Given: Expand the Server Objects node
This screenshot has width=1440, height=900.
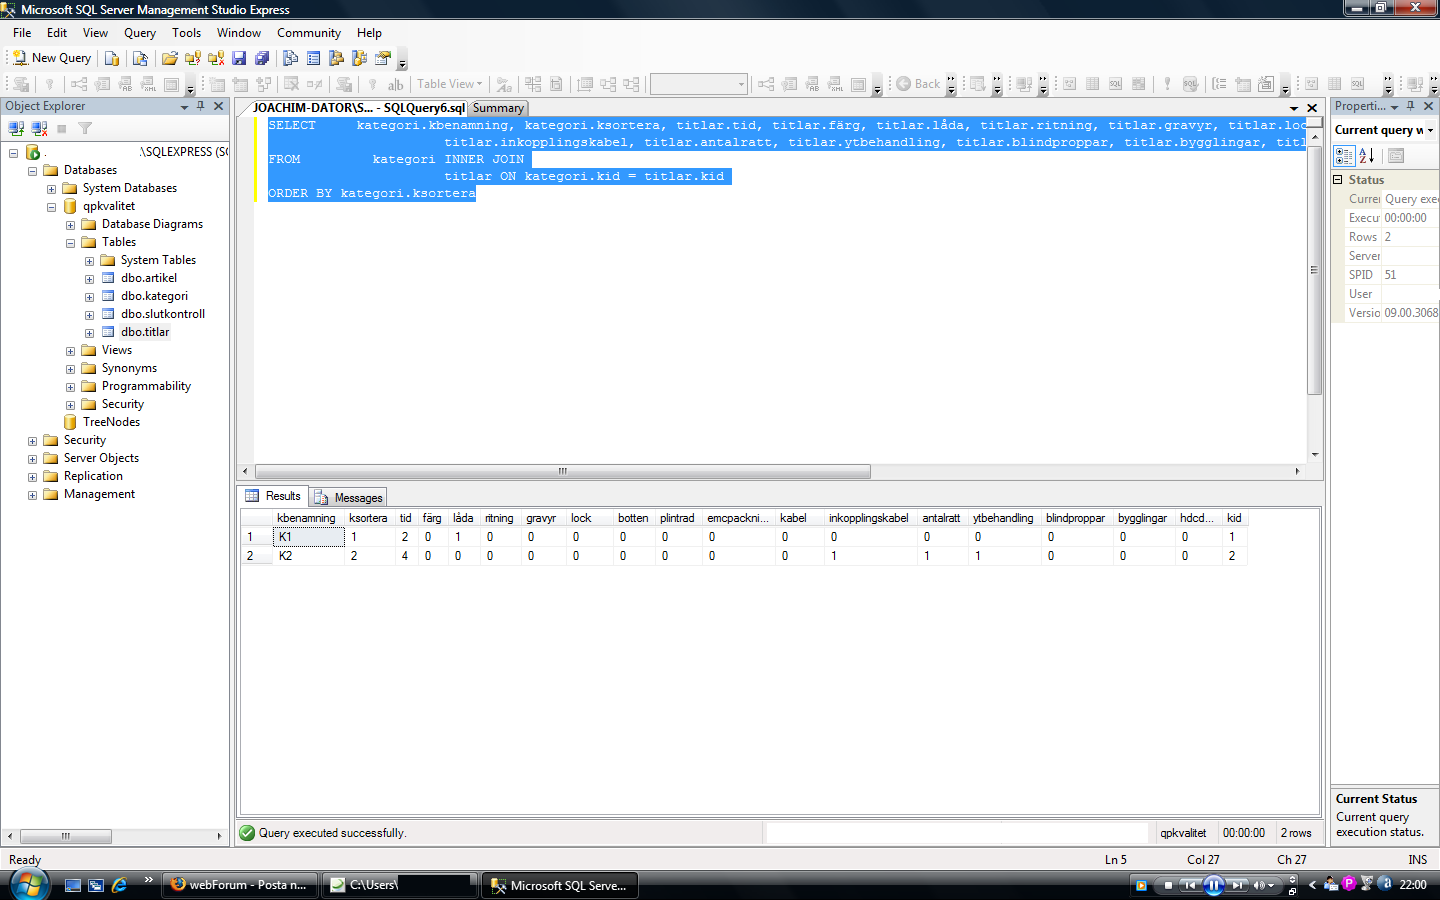Looking at the screenshot, I should pyautogui.click(x=32, y=459).
